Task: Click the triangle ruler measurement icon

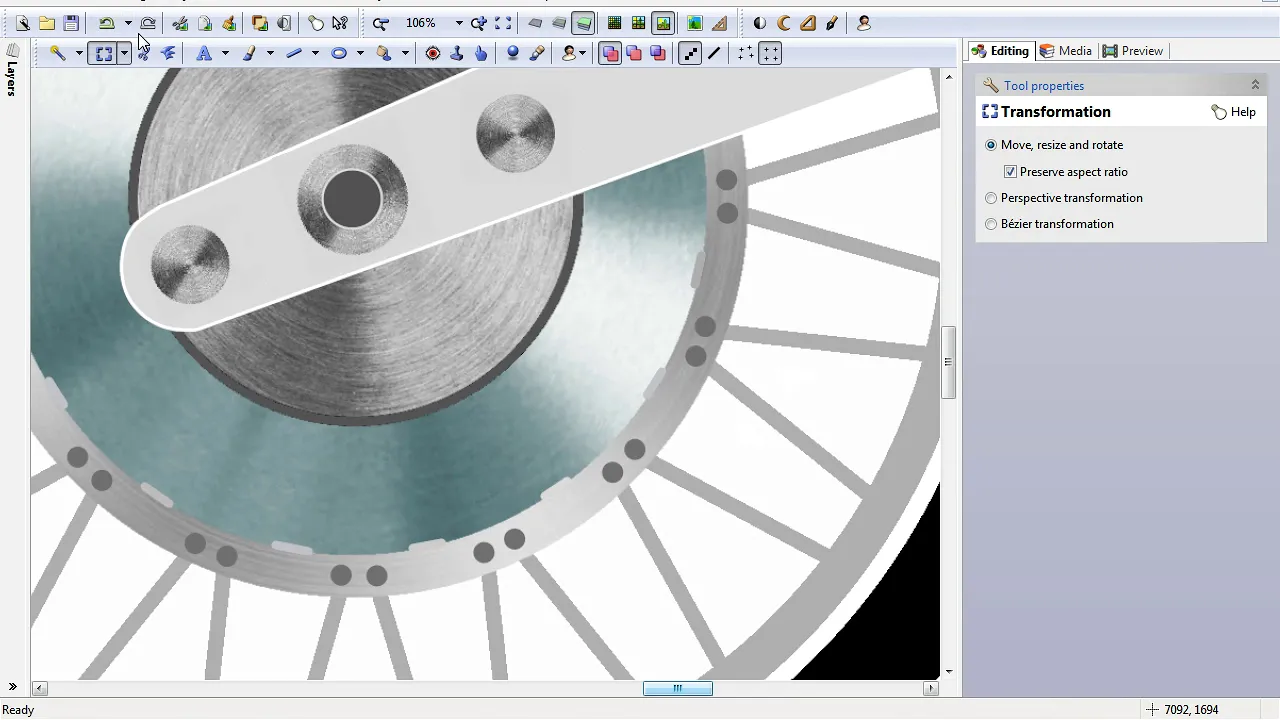Action: (x=719, y=23)
